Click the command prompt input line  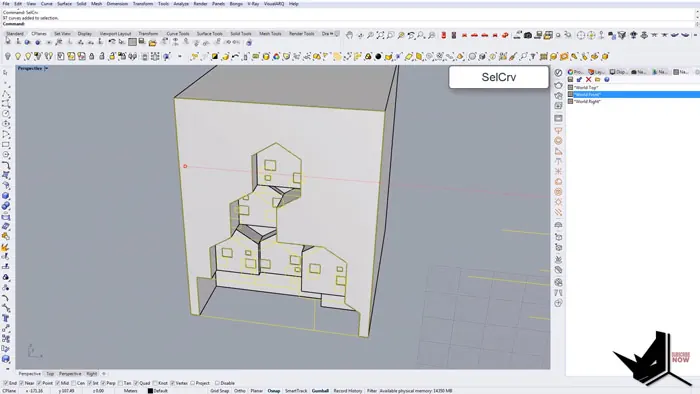click(x=348, y=24)
